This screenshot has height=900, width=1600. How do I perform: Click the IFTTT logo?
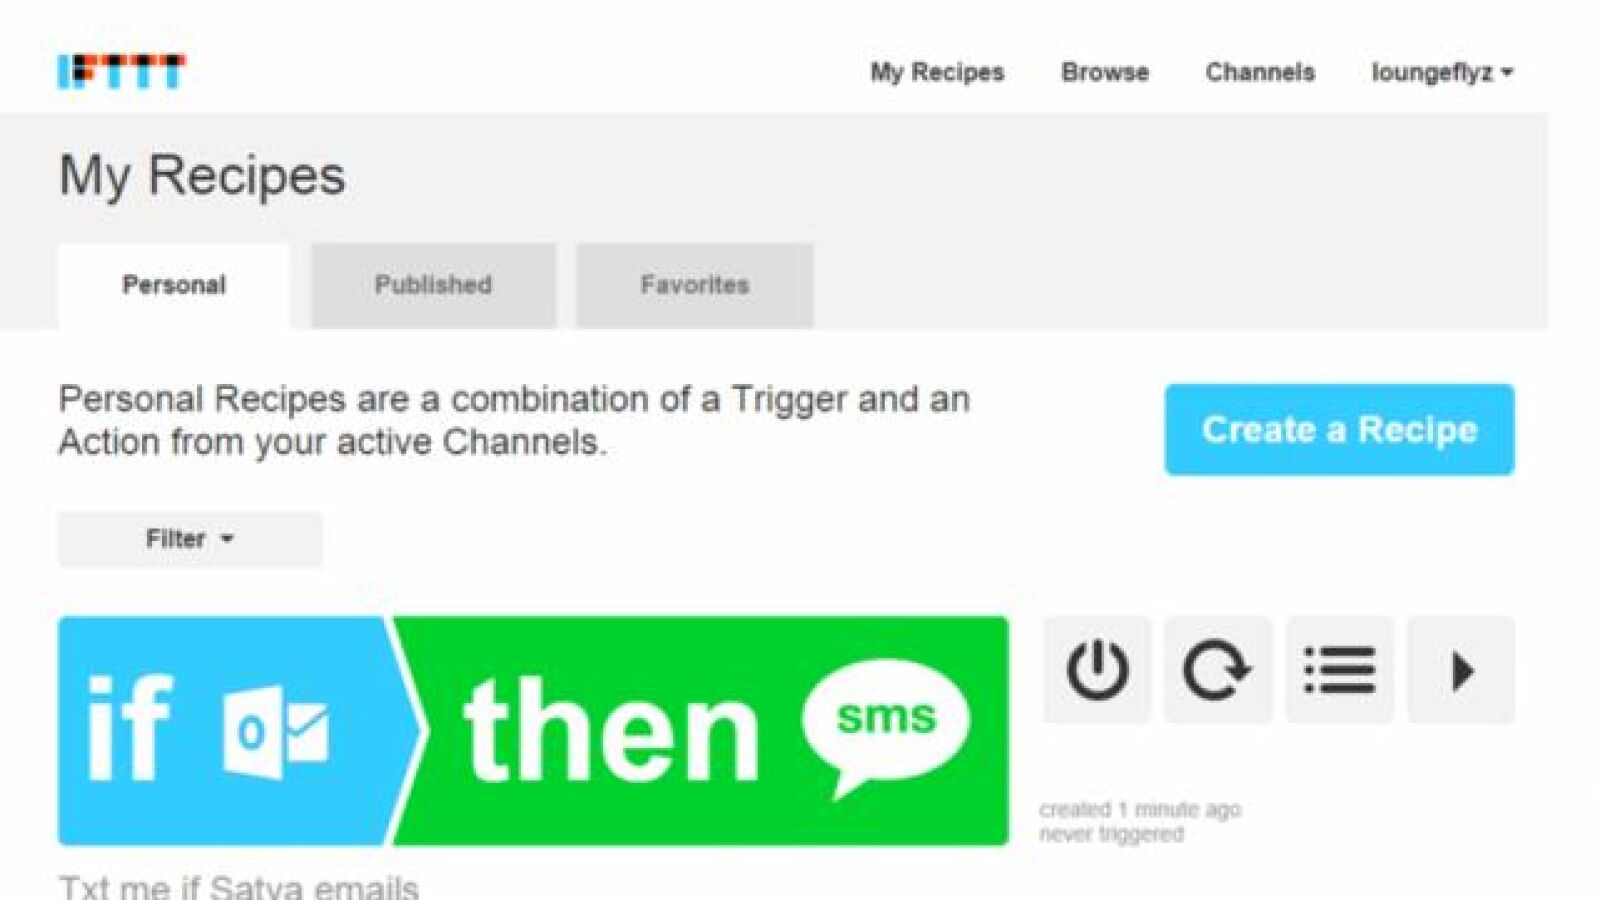(x=121, y=71)
